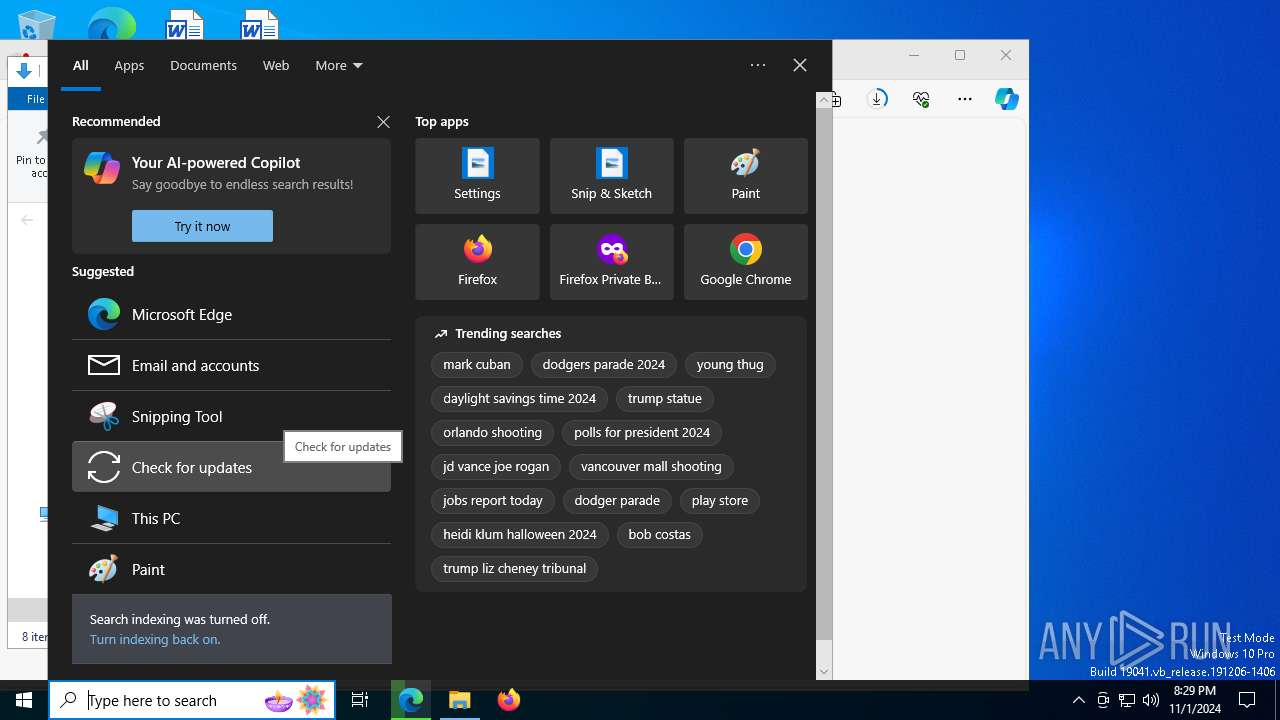Search trending 'orlando shooting'
This screenshot has width=1280, height=720.
coord(493,433)
